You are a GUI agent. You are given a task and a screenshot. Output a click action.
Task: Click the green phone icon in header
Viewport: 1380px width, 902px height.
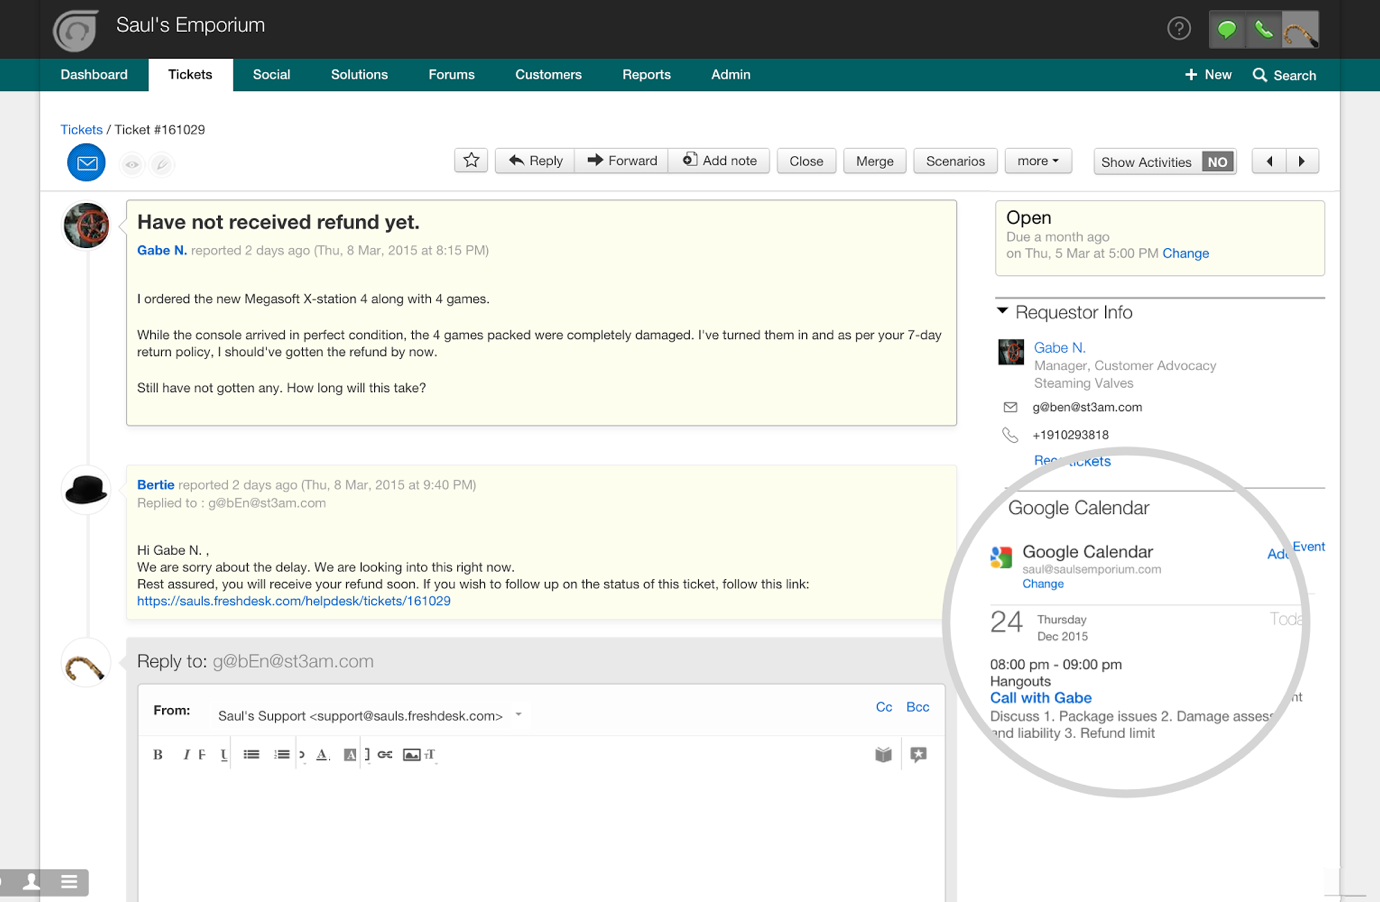[1263, 29]
